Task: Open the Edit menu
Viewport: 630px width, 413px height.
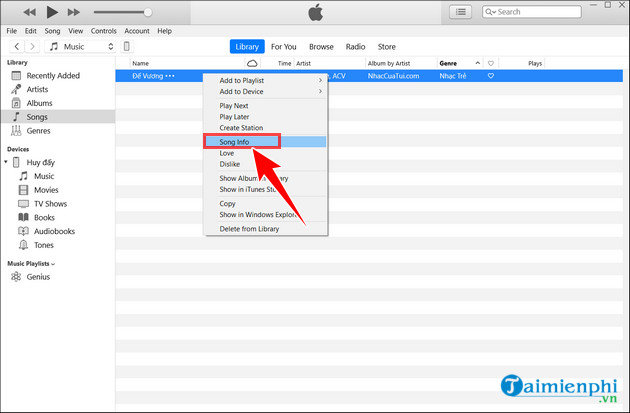Action: [31, 31]
